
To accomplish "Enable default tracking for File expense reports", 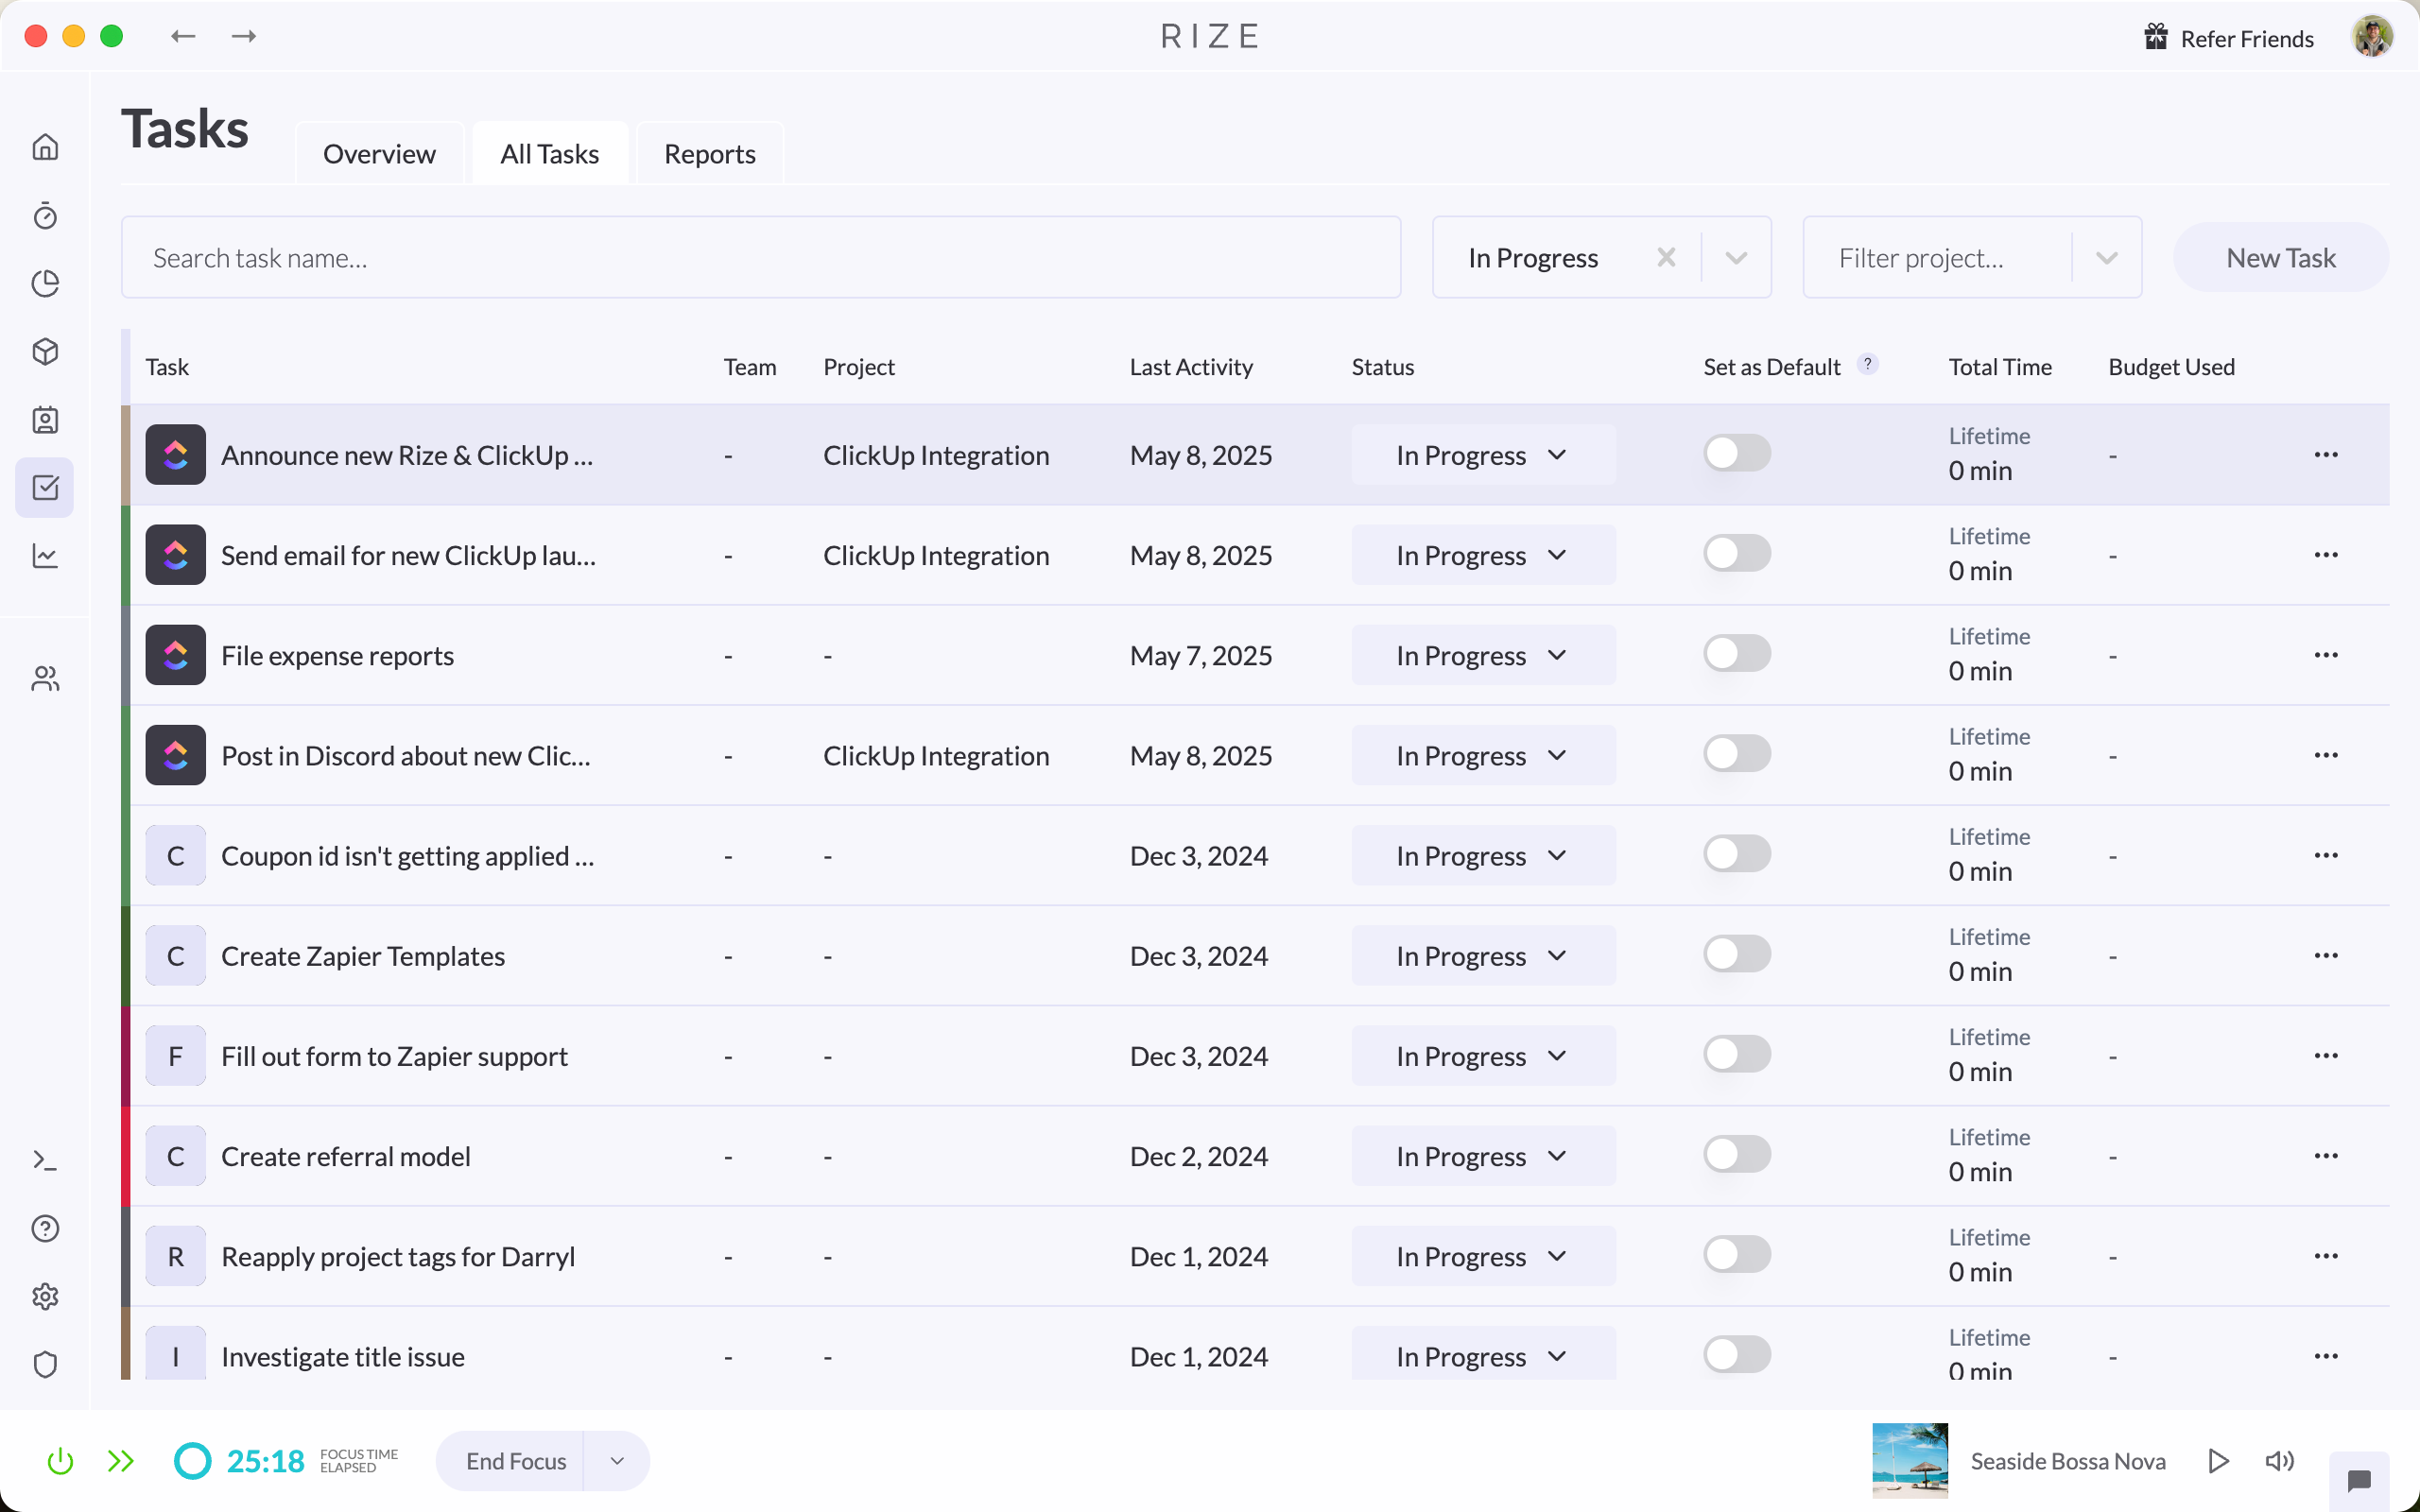I will [x=1737, y=653].
